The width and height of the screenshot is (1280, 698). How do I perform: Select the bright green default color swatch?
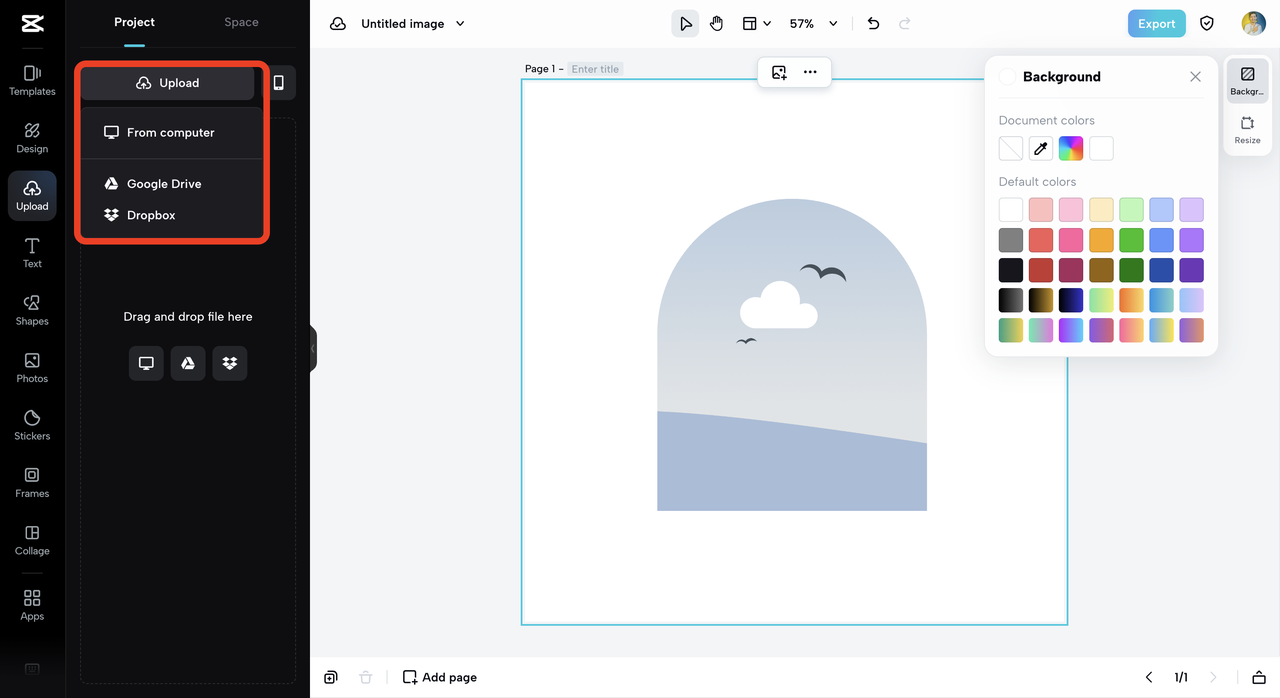[x=1131, y=240]
